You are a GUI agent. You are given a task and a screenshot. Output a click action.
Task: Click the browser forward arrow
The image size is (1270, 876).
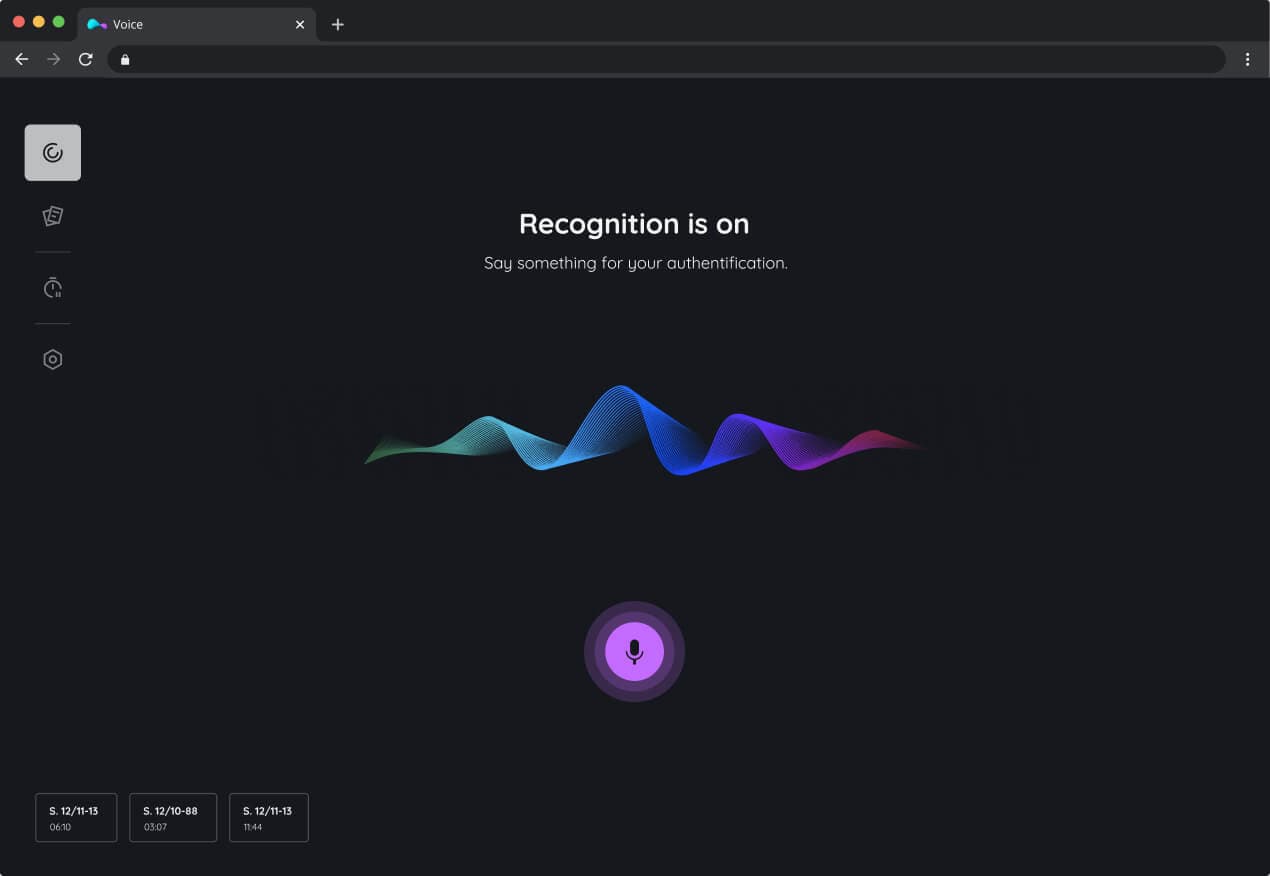click(54, 60)
